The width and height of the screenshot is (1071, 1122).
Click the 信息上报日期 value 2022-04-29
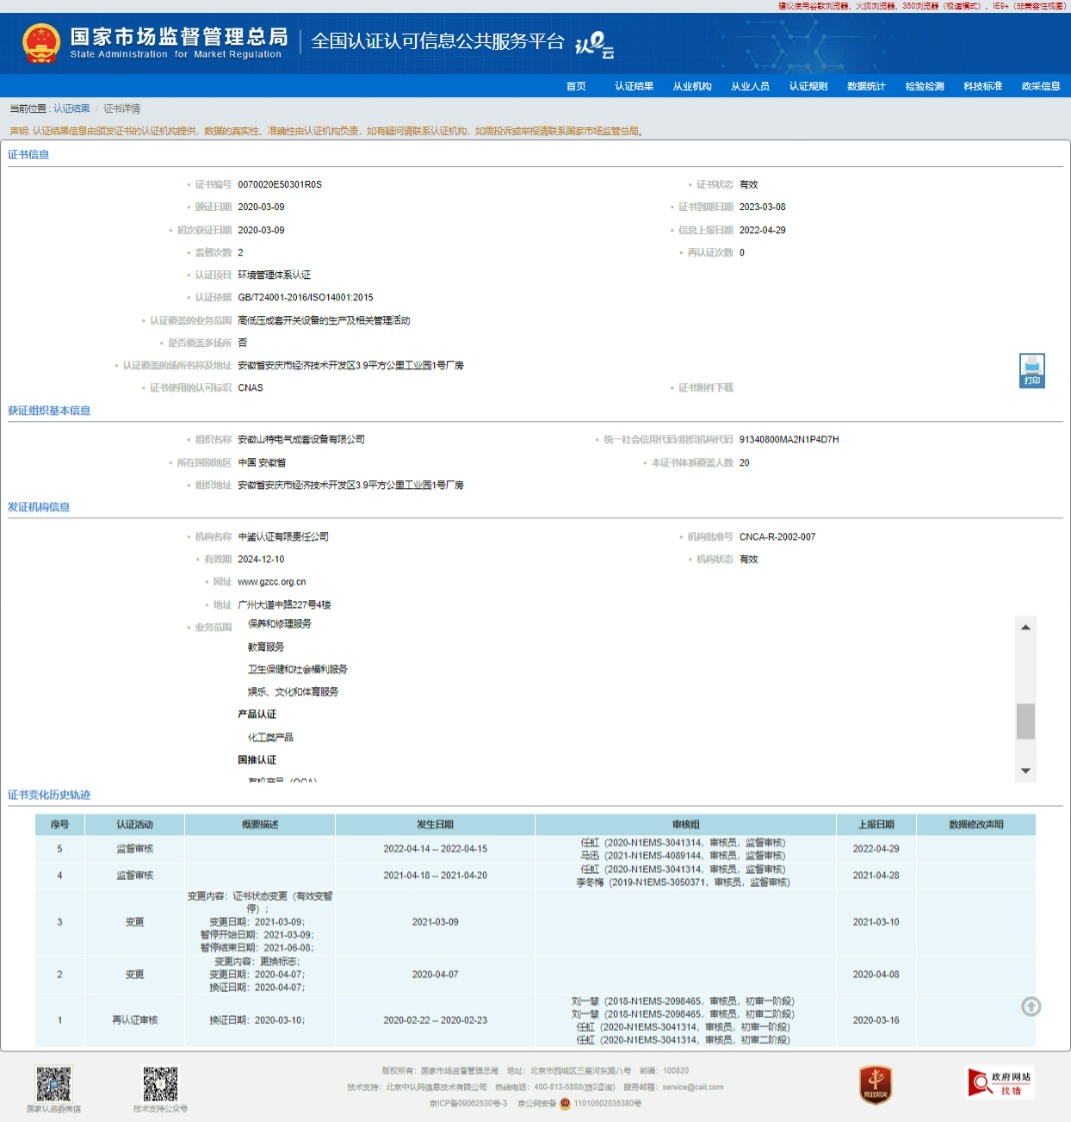(763, 230)
